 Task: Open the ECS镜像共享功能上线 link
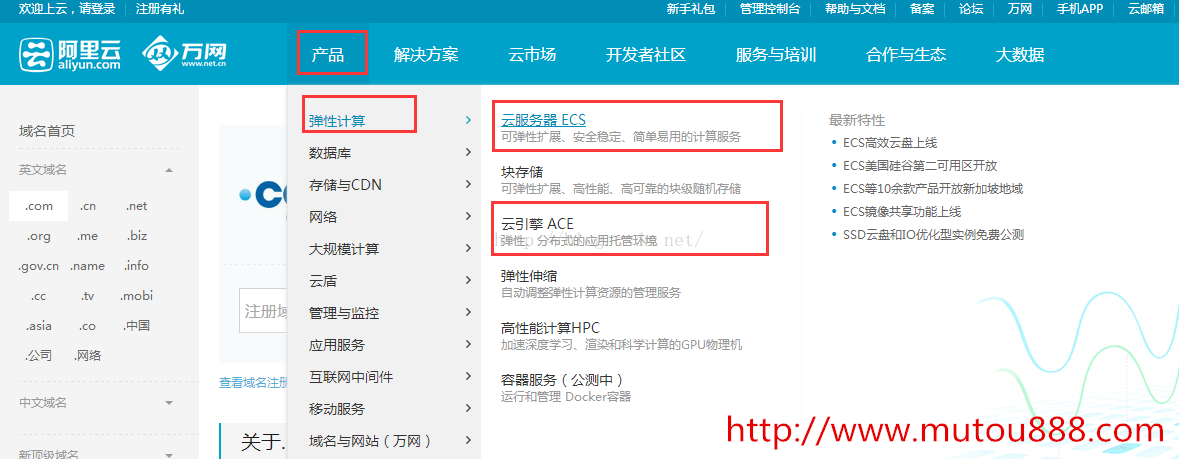902,212
